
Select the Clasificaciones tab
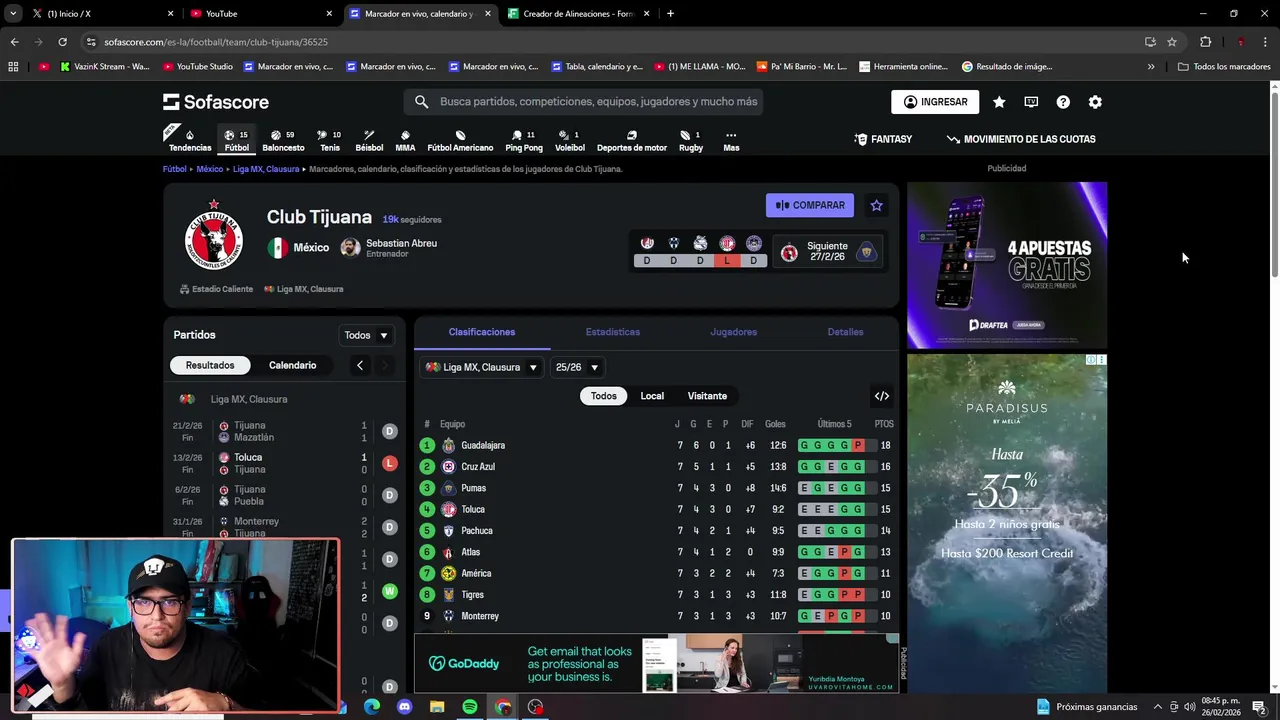[x=482, y=332]
